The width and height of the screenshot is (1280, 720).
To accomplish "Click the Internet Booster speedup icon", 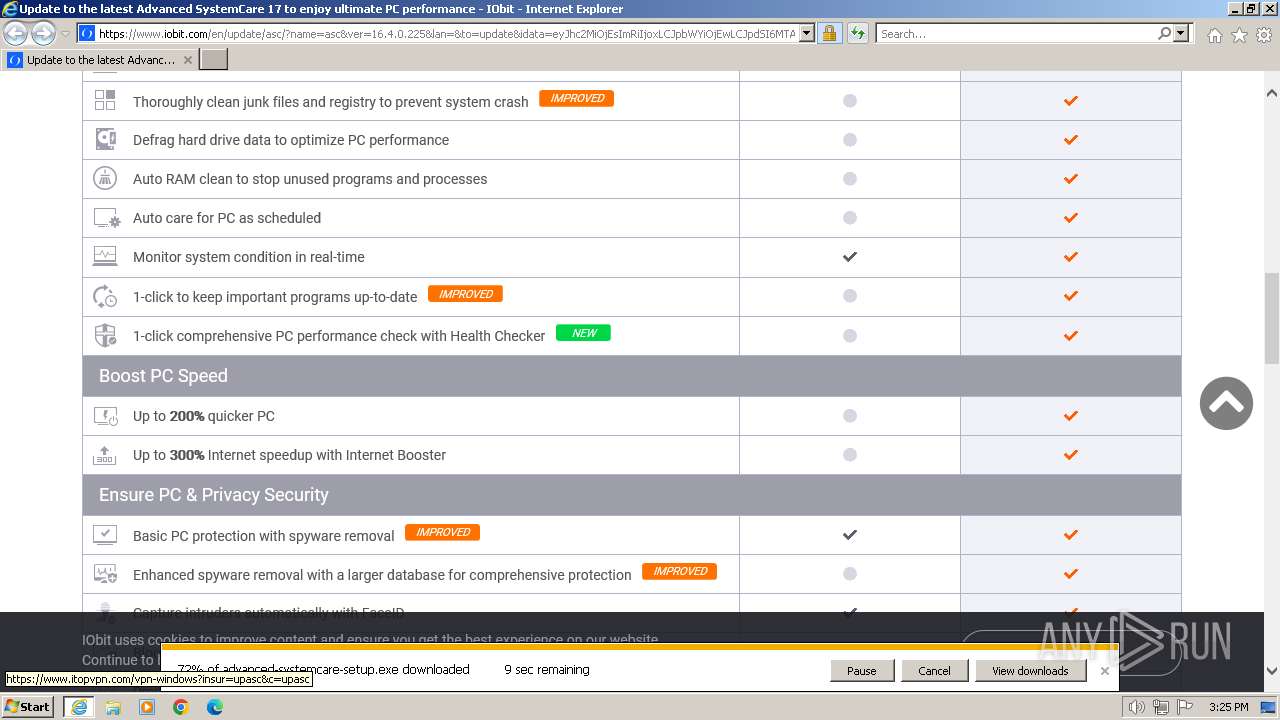I will 105,455.
